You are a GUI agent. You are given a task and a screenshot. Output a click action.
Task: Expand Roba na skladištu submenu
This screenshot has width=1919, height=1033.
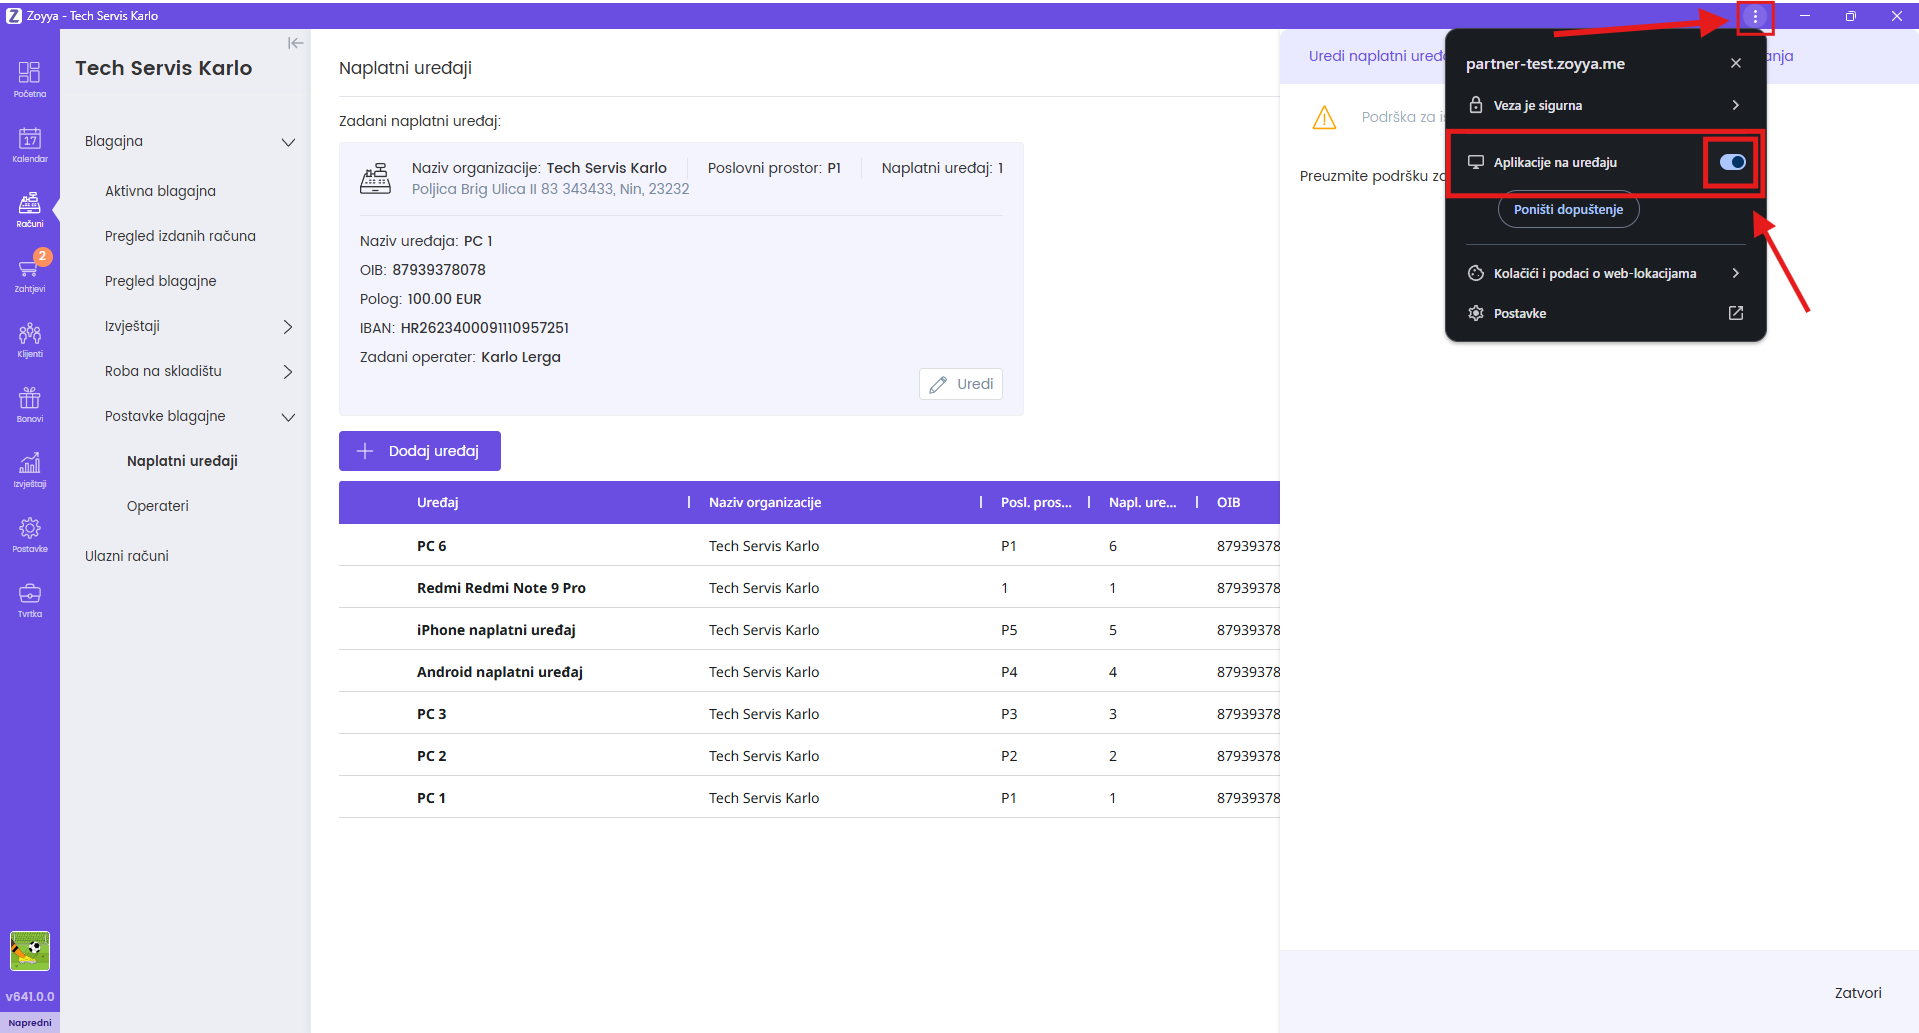[288, 372]
